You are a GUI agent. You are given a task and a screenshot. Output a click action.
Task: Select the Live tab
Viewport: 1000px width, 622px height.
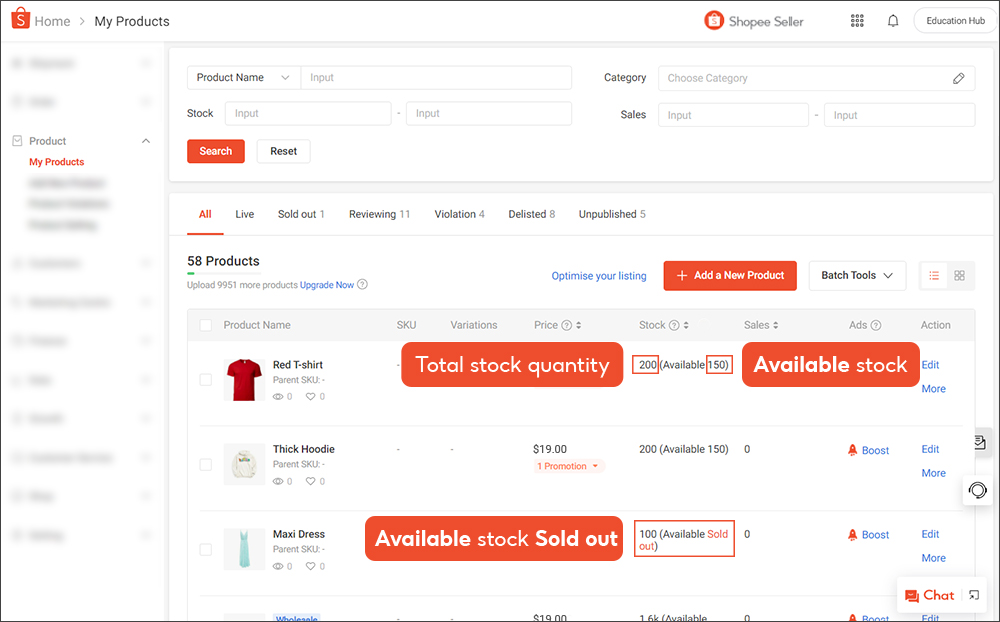(x=244, y=214)
